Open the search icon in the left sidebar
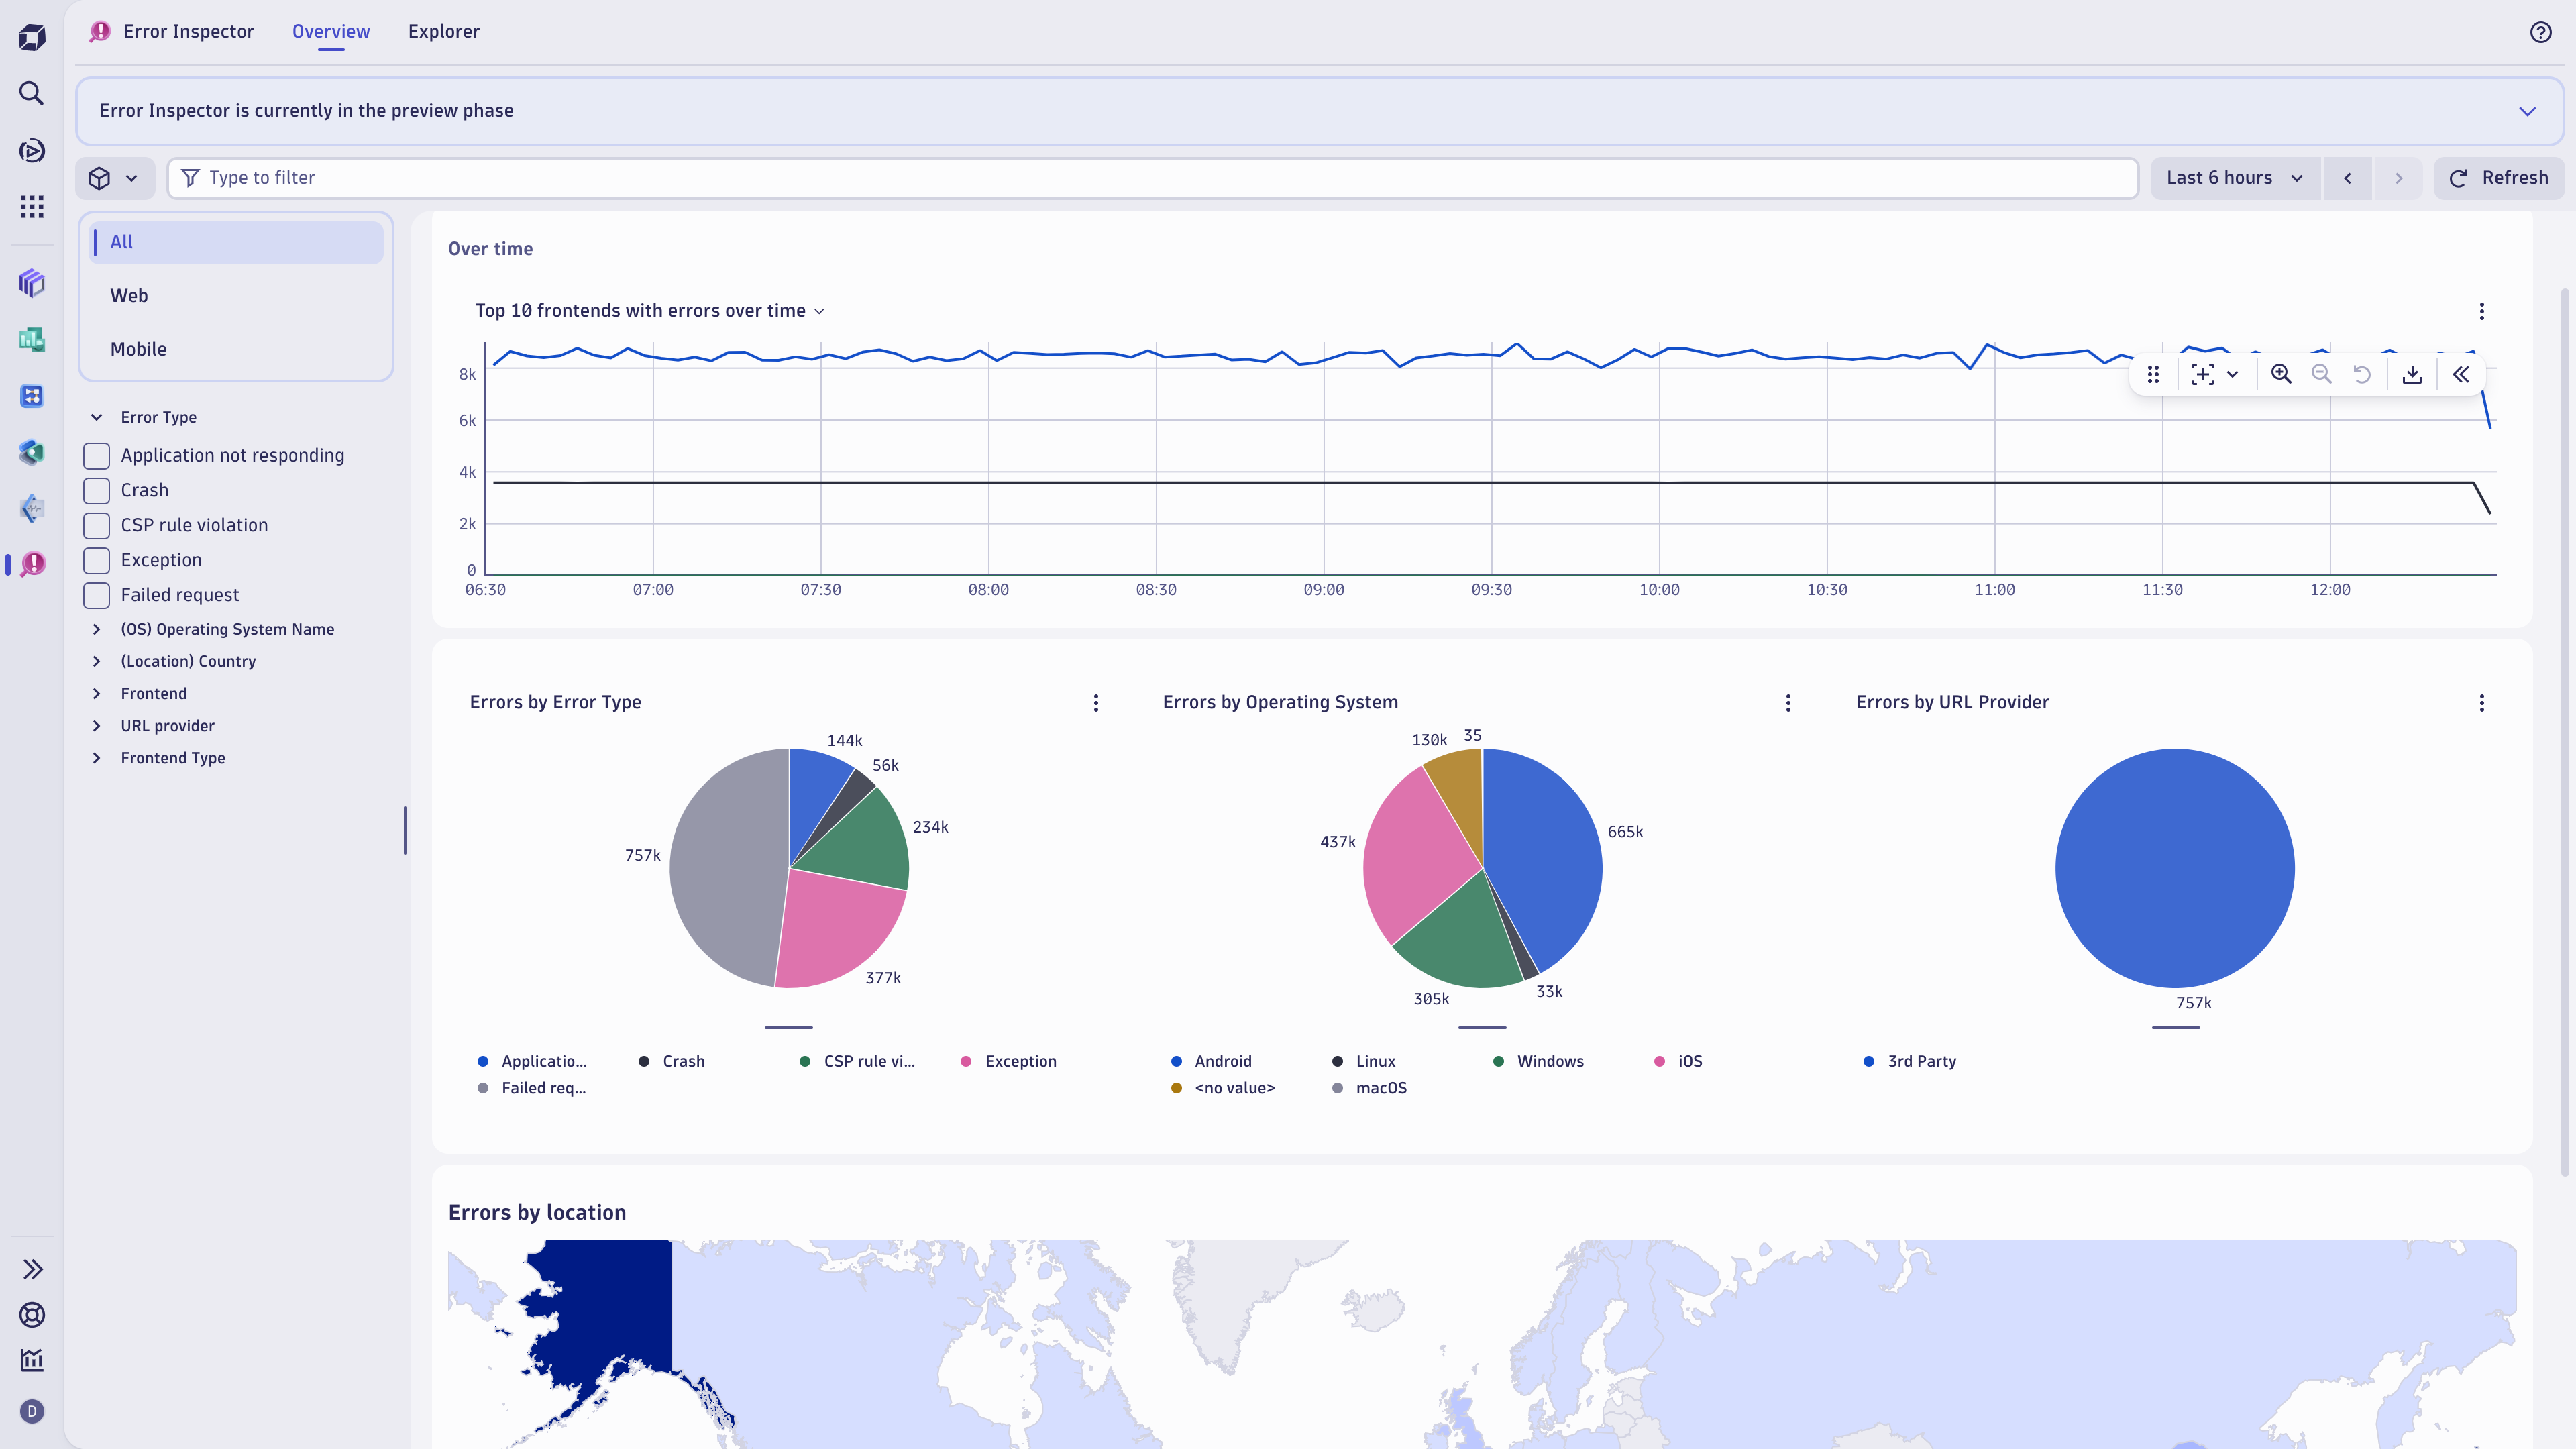Image resolution: width=2576 pixels, height=1449 pixels. point(31,93)
